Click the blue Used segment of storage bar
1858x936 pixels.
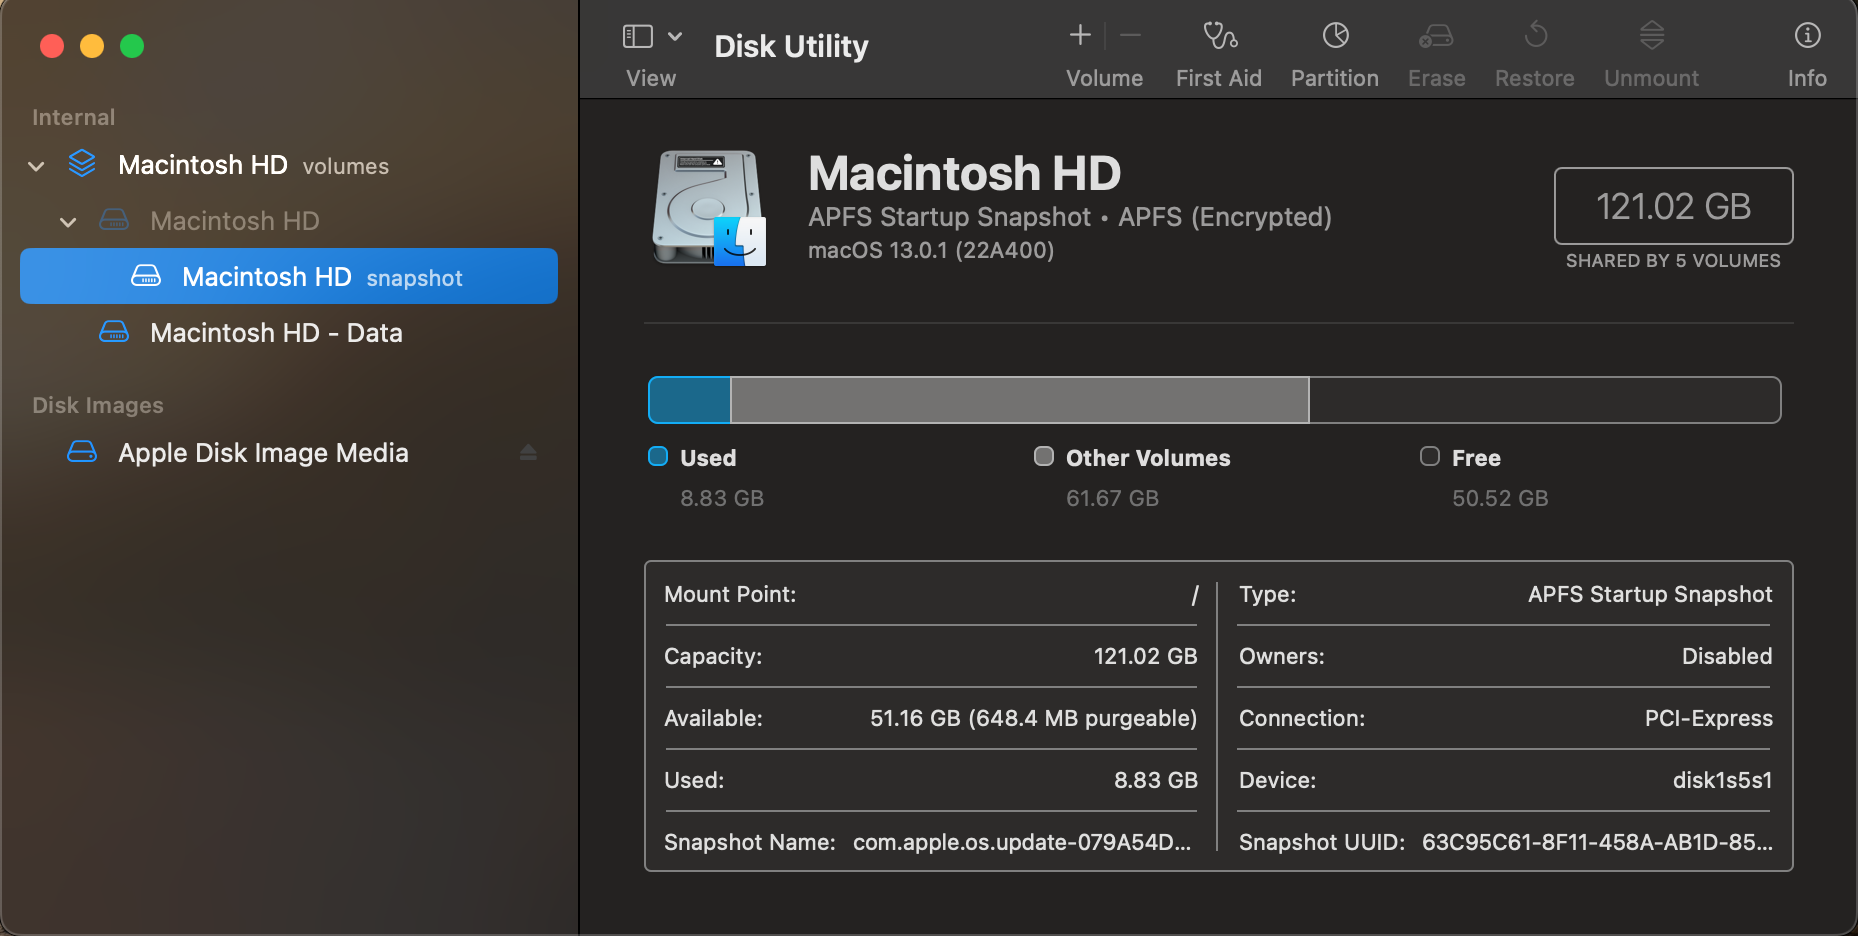pos(690,400)
